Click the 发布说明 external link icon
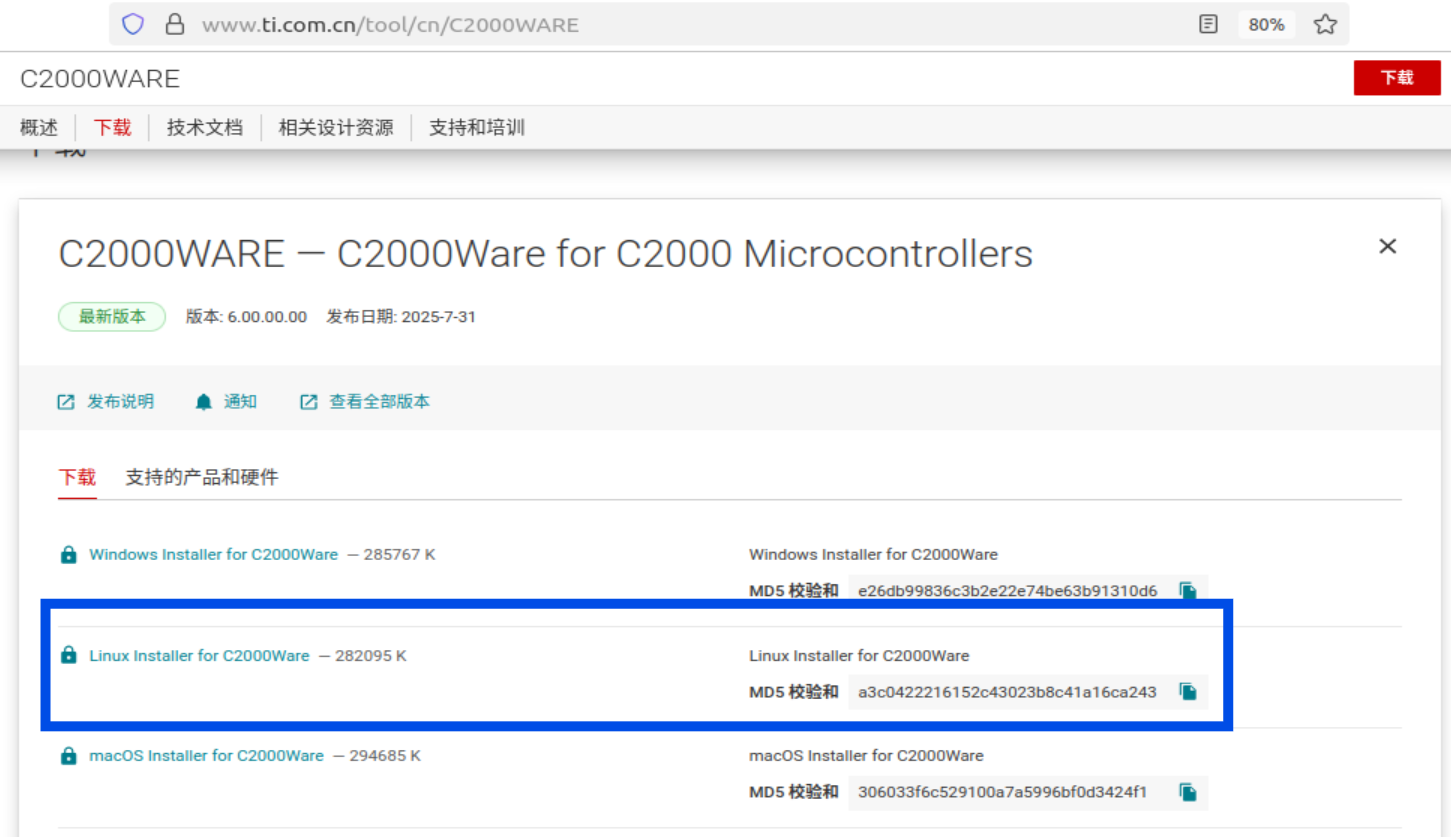The width and height of the screenshot is (1451, 837). click(66, 402)
